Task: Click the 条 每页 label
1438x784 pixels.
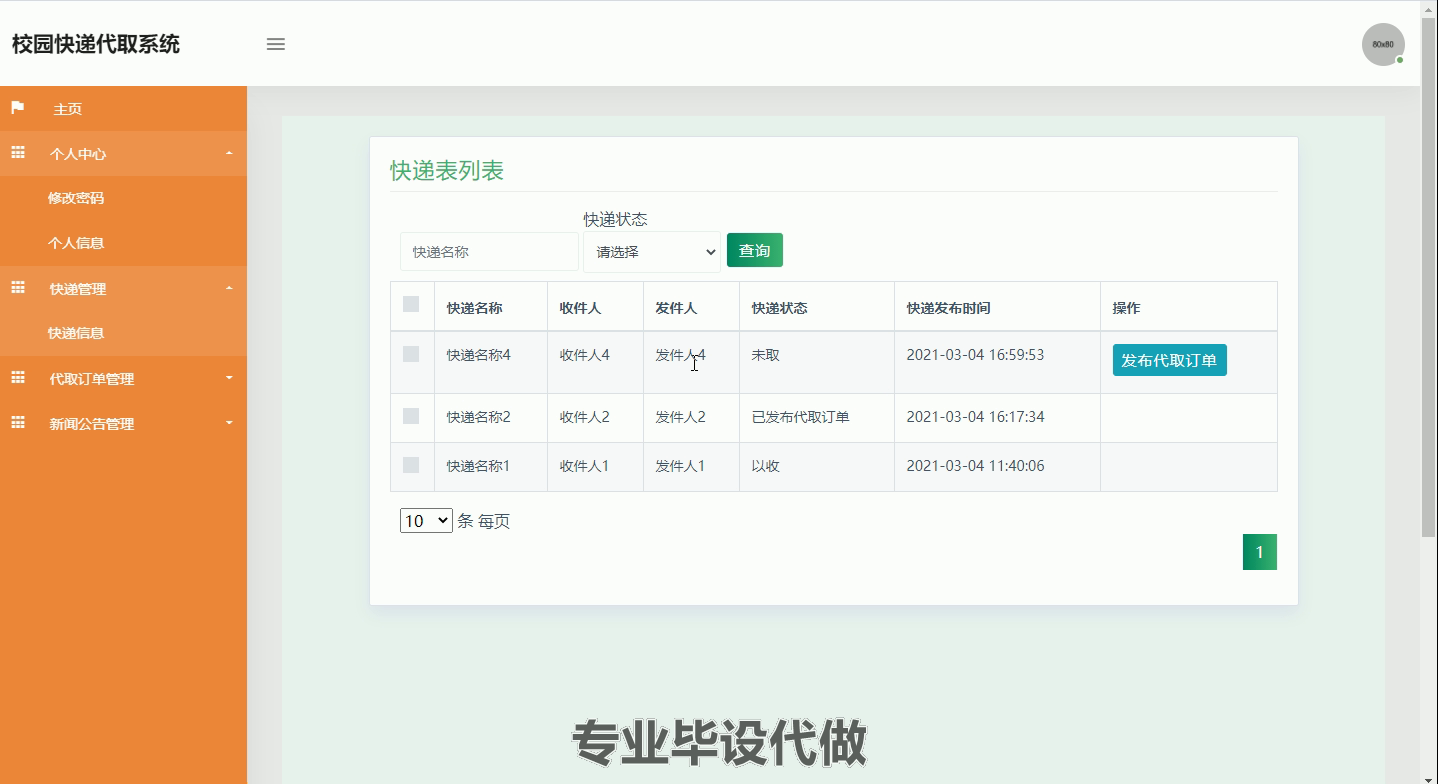Action: [484, 521]
